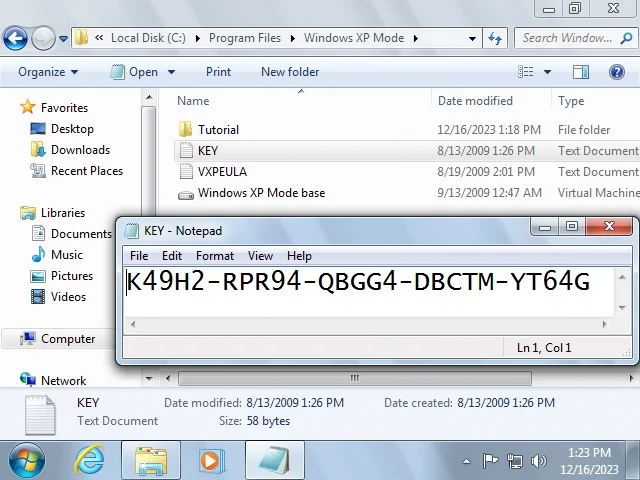The width and height of the screenshot is (640, 480).
Task: Sort by Date modified column header
Action: tap(475, 101)
